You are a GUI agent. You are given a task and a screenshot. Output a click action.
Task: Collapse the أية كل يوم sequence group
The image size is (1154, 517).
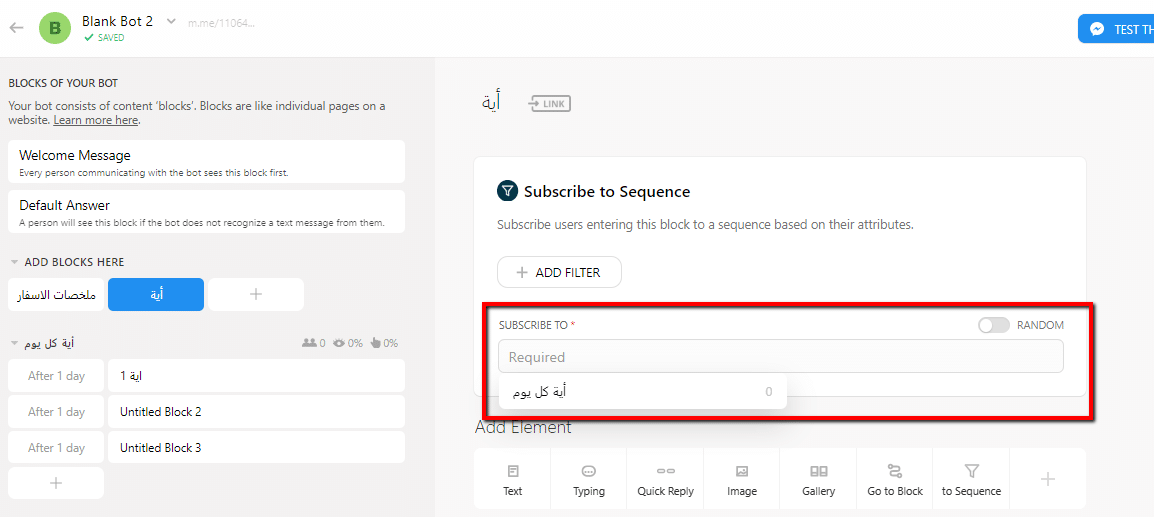coord(14,343)
